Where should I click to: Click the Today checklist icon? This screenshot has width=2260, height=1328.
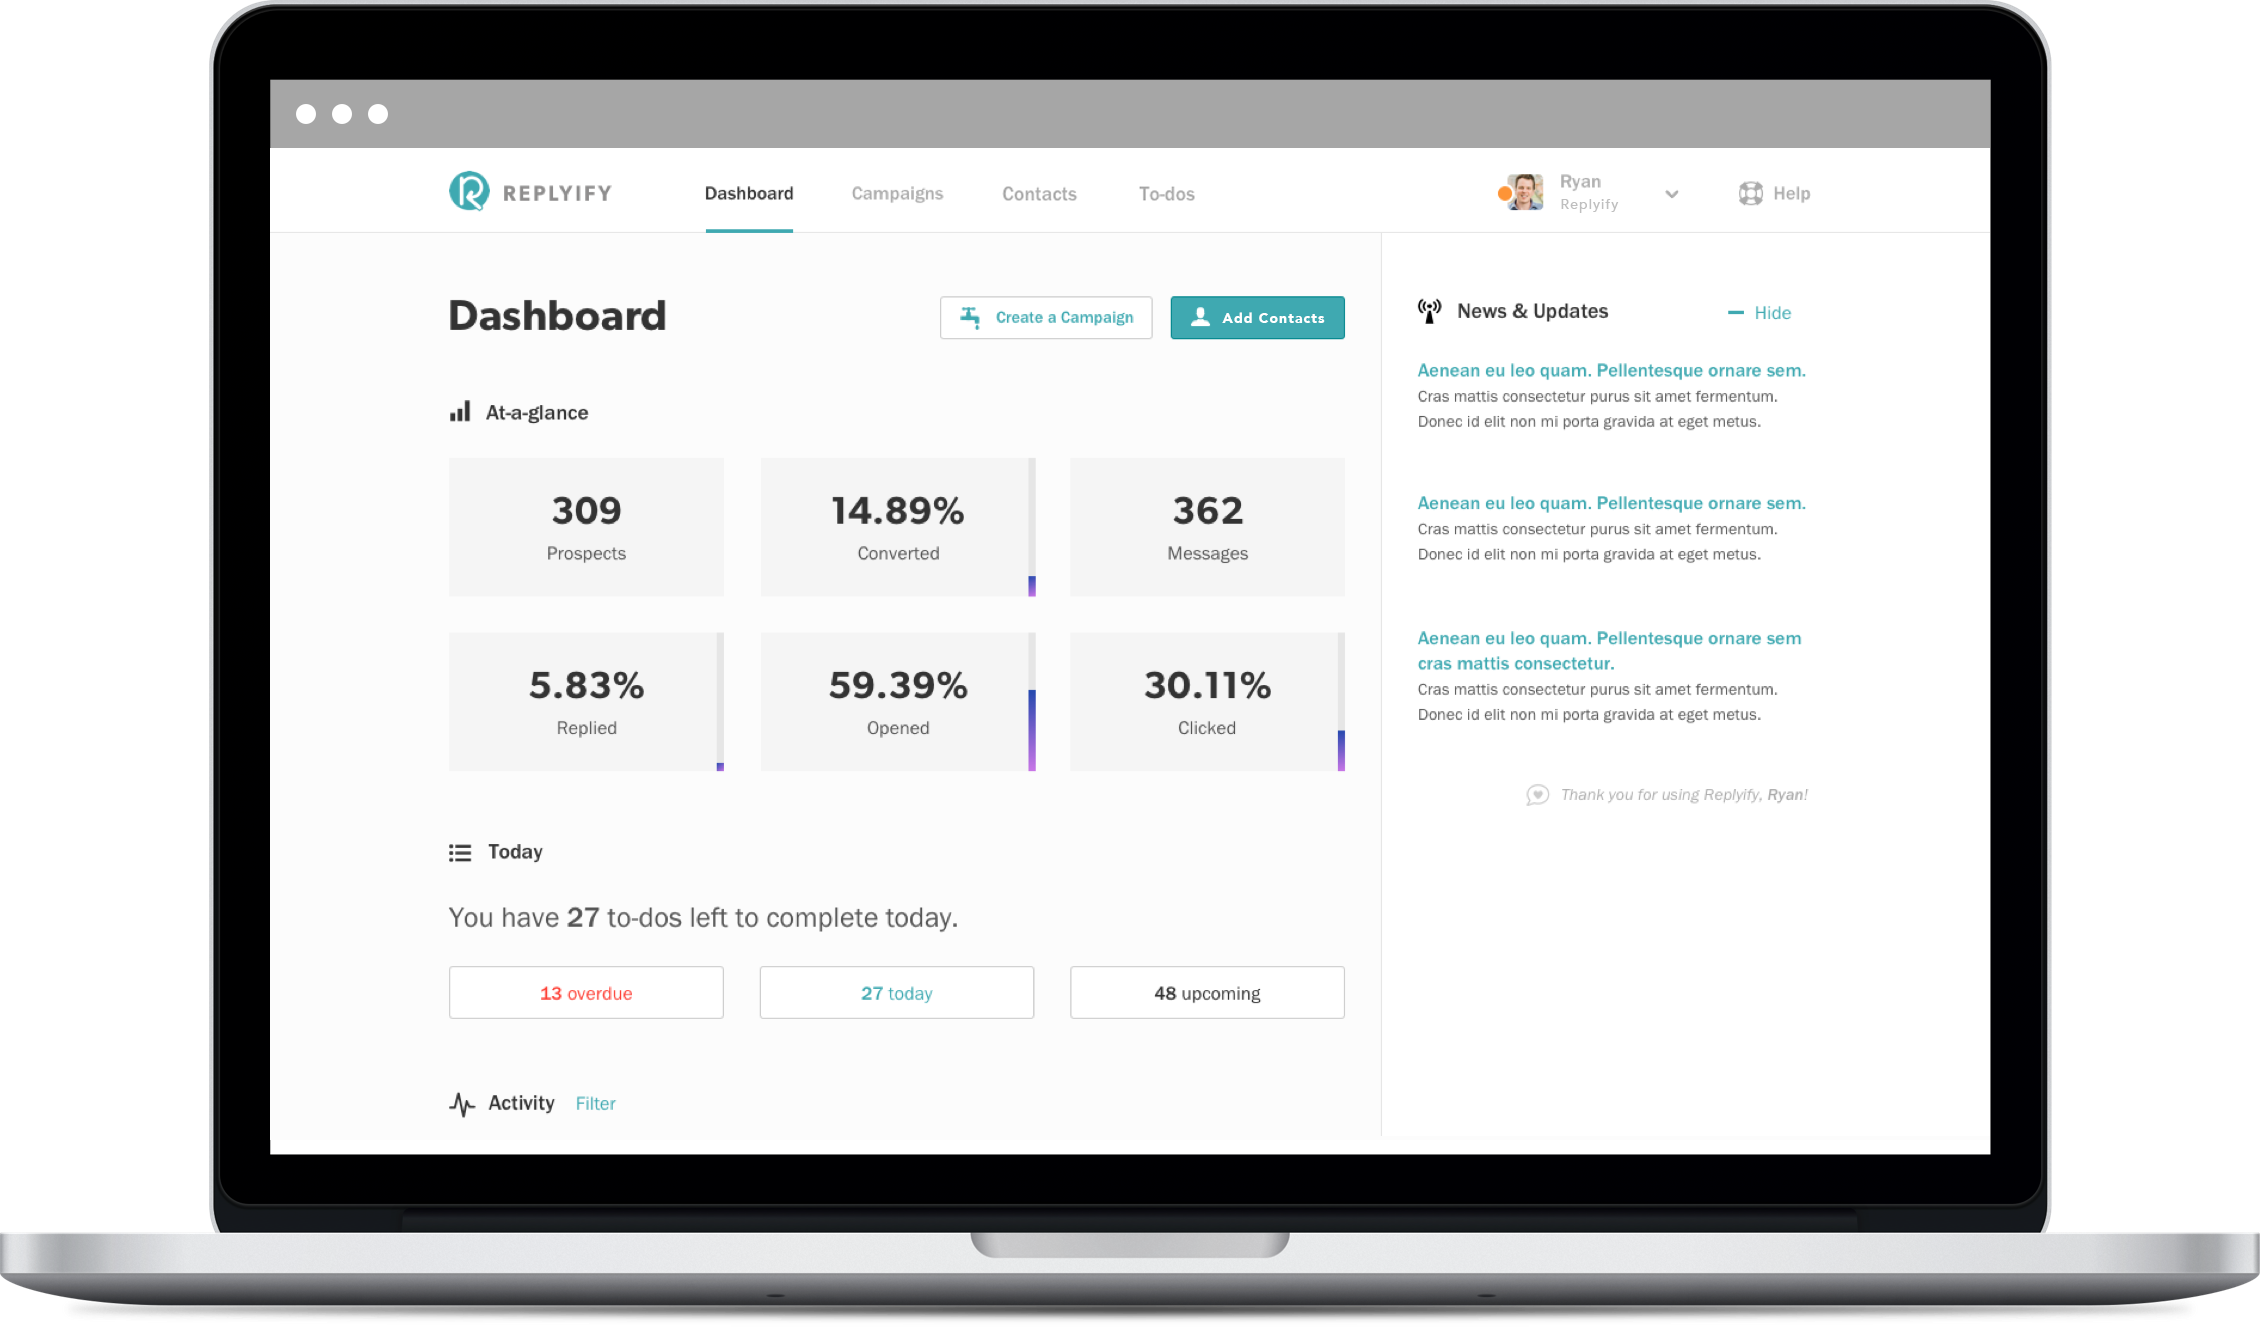pos(460,851)
